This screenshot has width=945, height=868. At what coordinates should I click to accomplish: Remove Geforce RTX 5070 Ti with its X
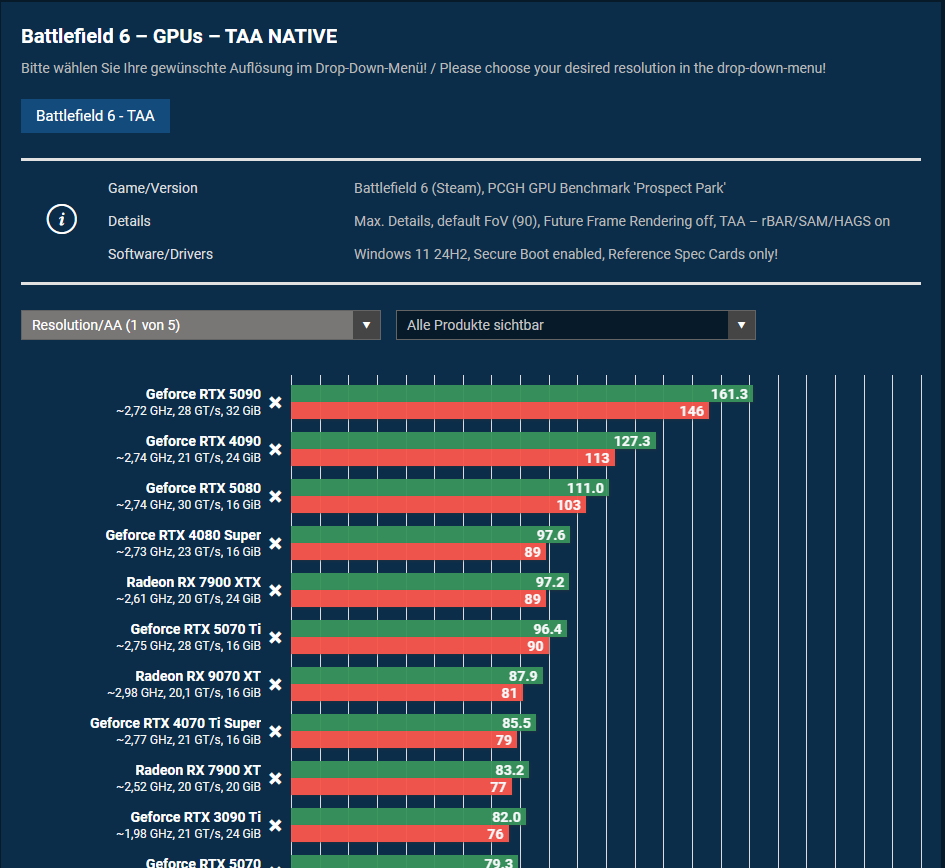[x=275, y=638]
